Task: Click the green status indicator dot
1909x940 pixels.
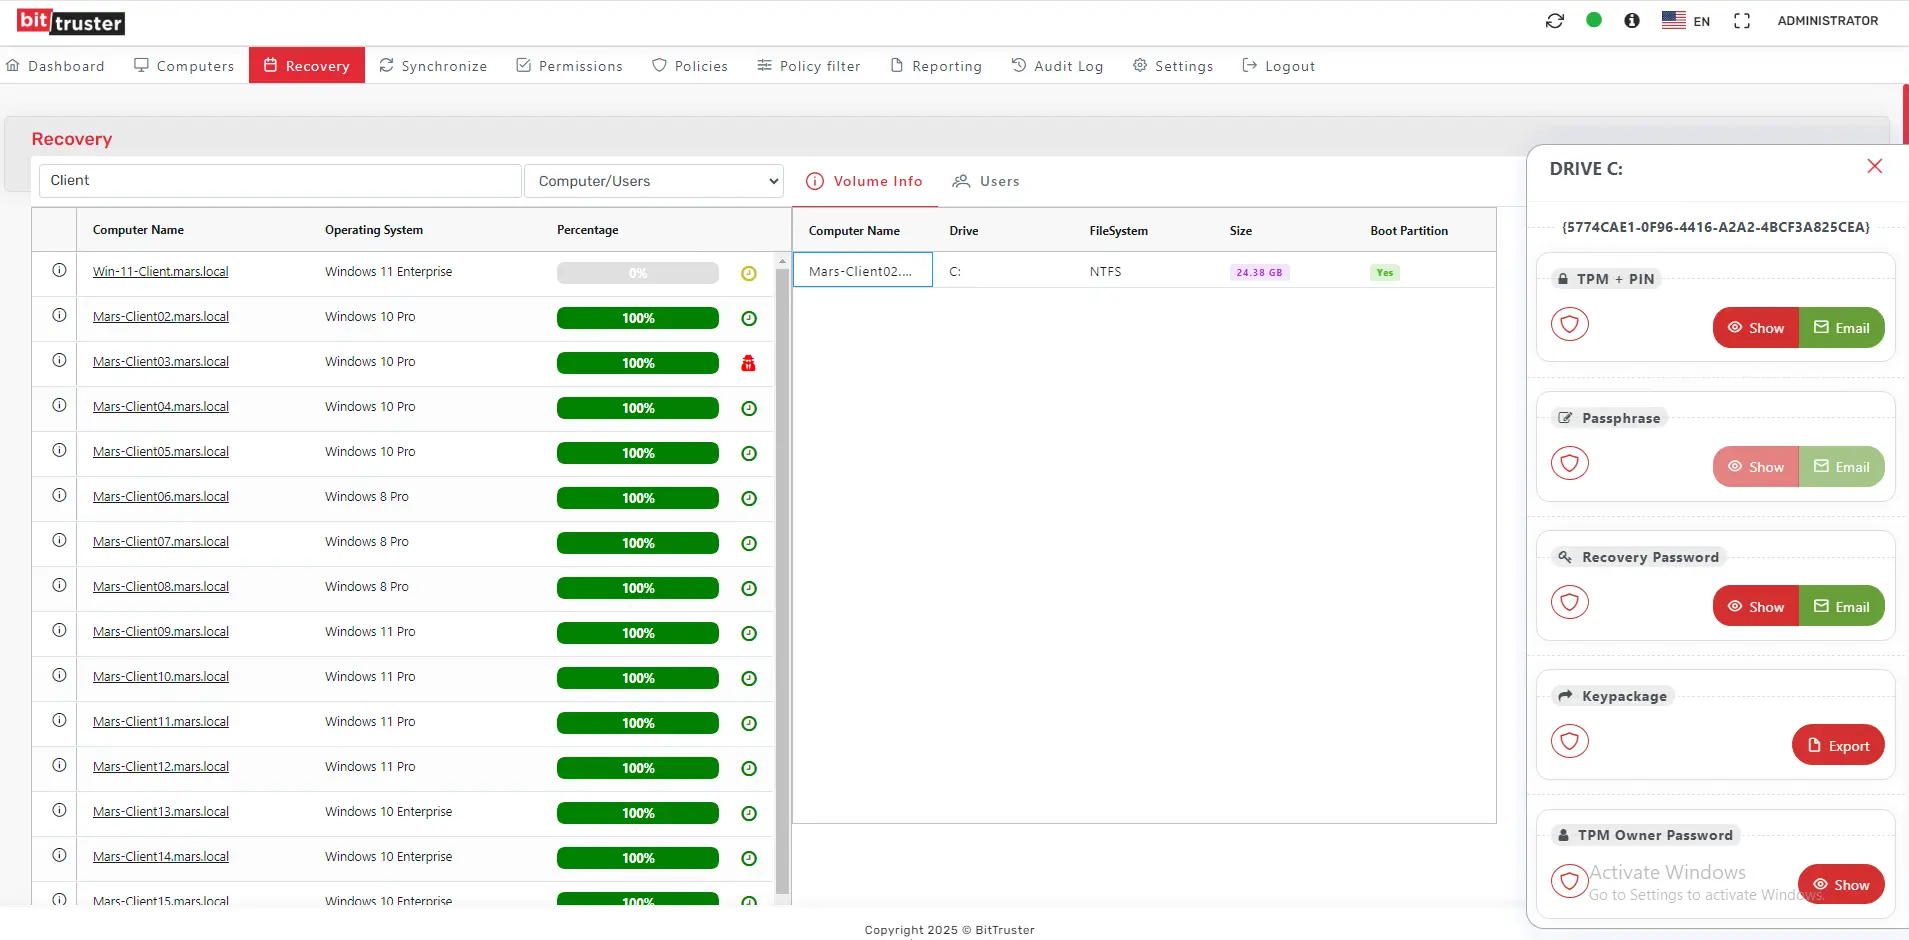Action: click(x=1594, y=20)
